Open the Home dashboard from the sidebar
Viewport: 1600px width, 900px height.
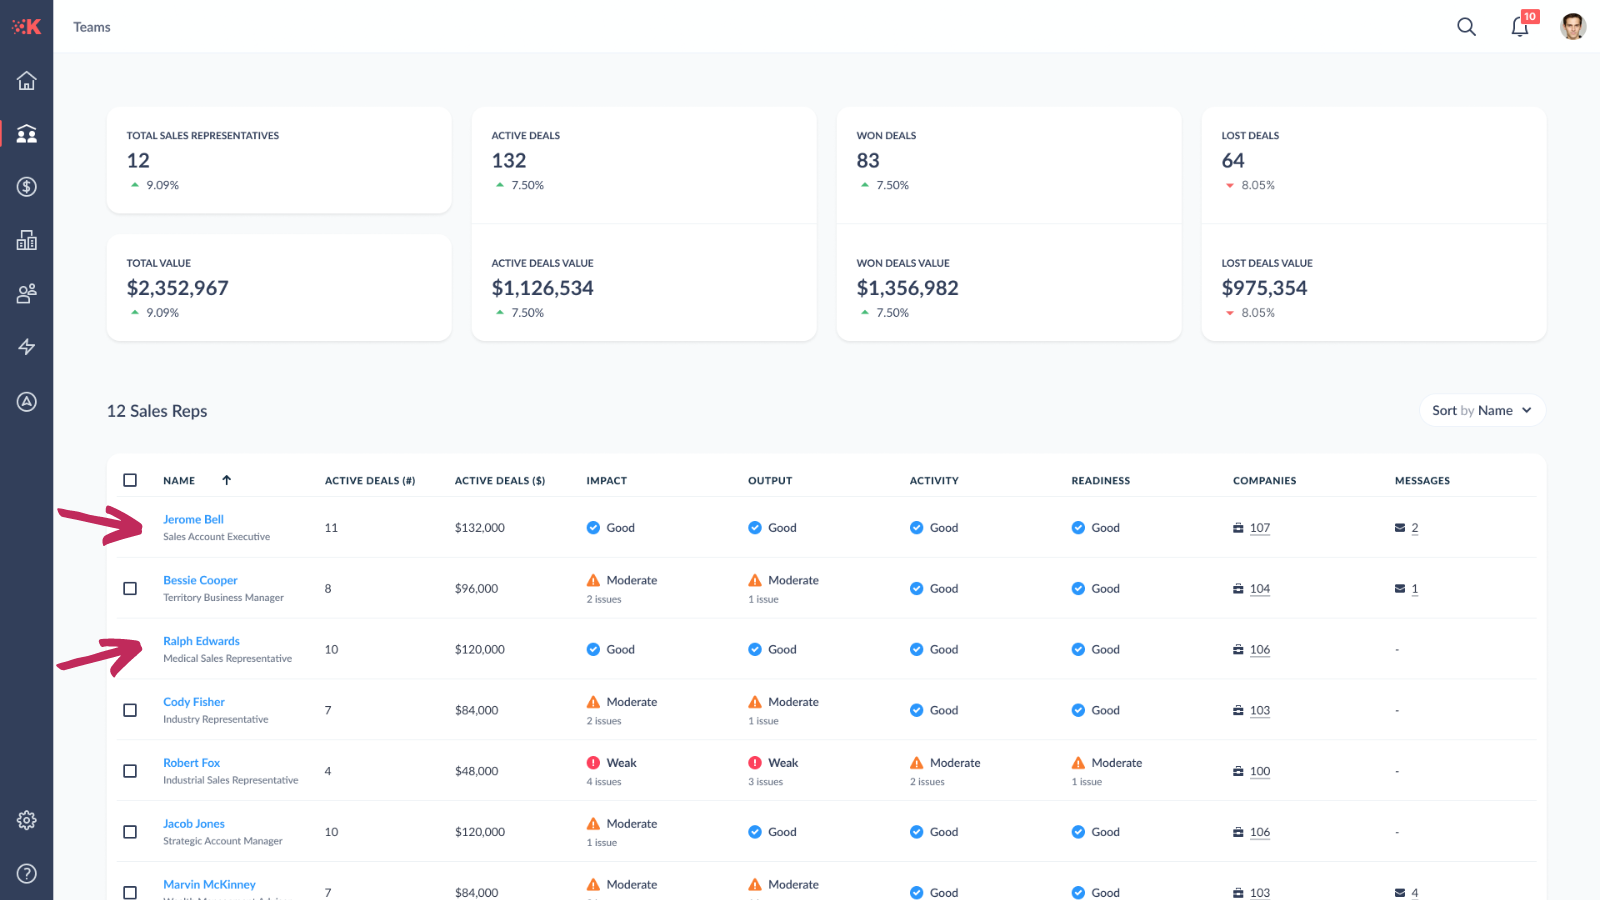[26, 80]
